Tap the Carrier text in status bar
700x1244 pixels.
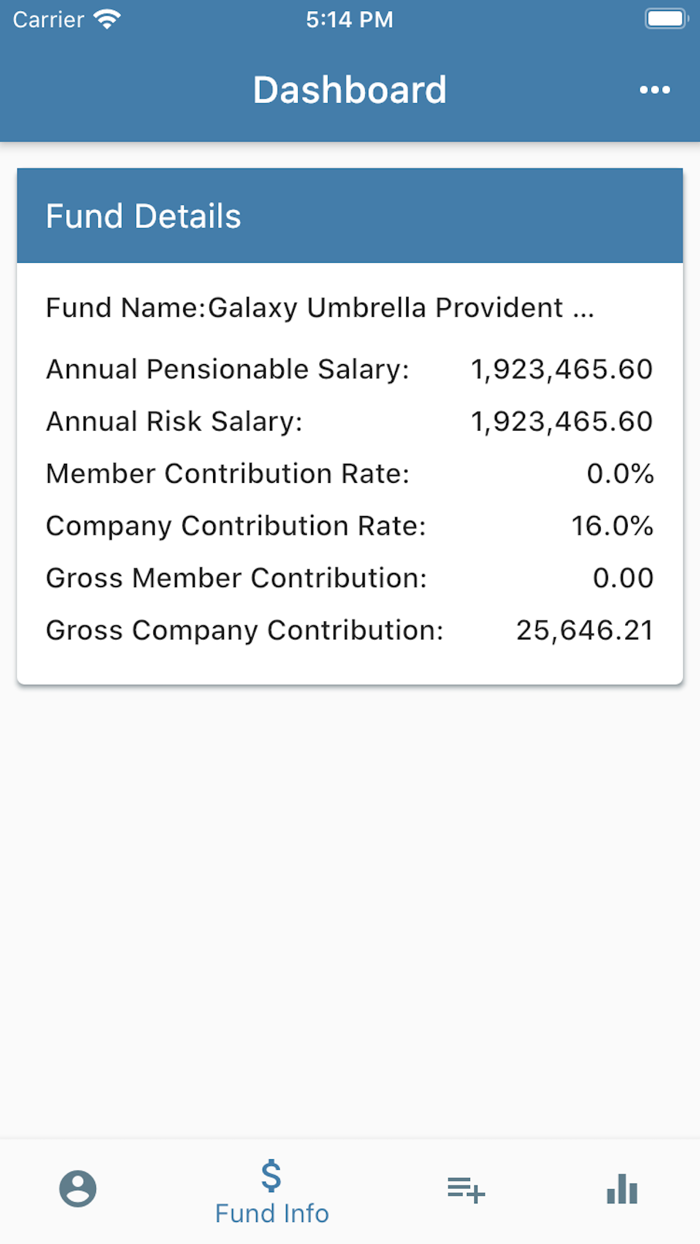pyautogui.click(x=47, y=19)
